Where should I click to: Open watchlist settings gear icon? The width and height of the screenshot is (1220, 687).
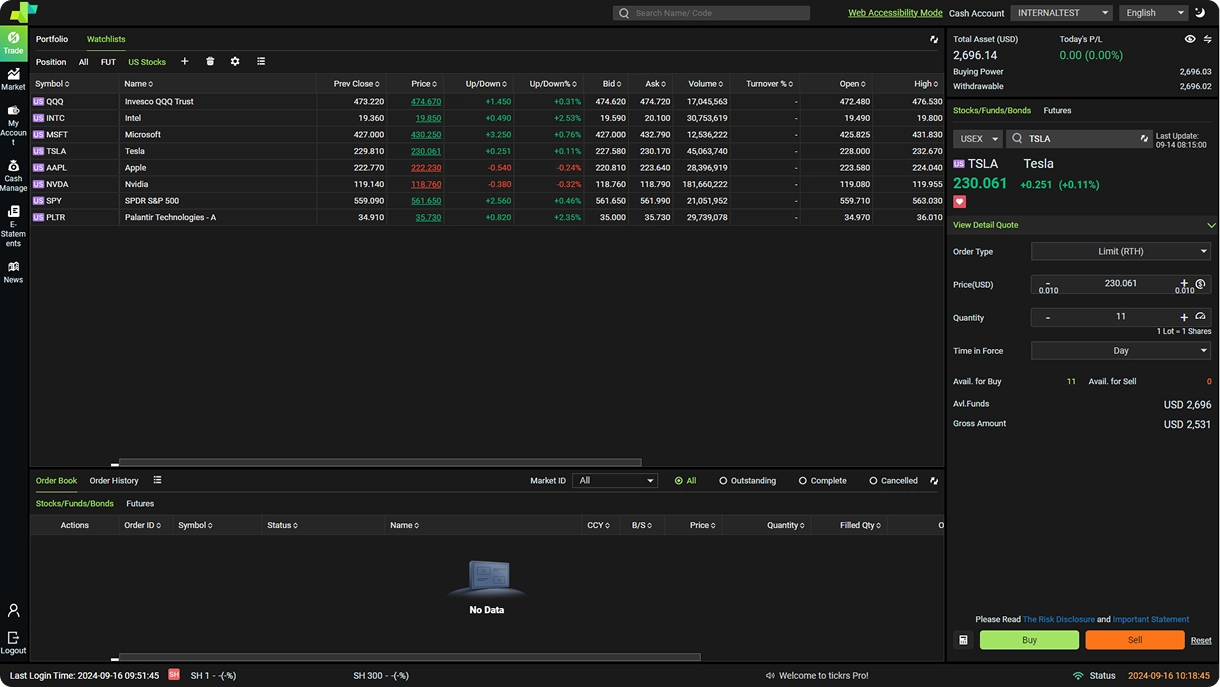[x=235, y=62]
